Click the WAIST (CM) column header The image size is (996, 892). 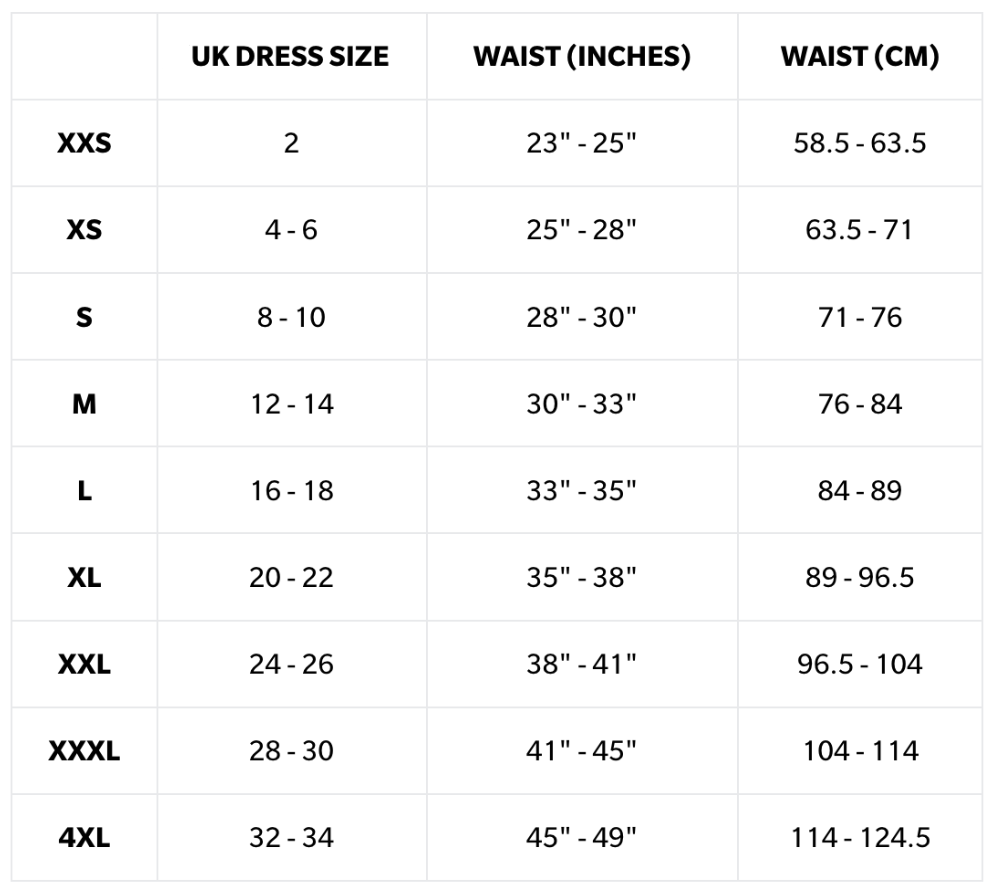860,57
